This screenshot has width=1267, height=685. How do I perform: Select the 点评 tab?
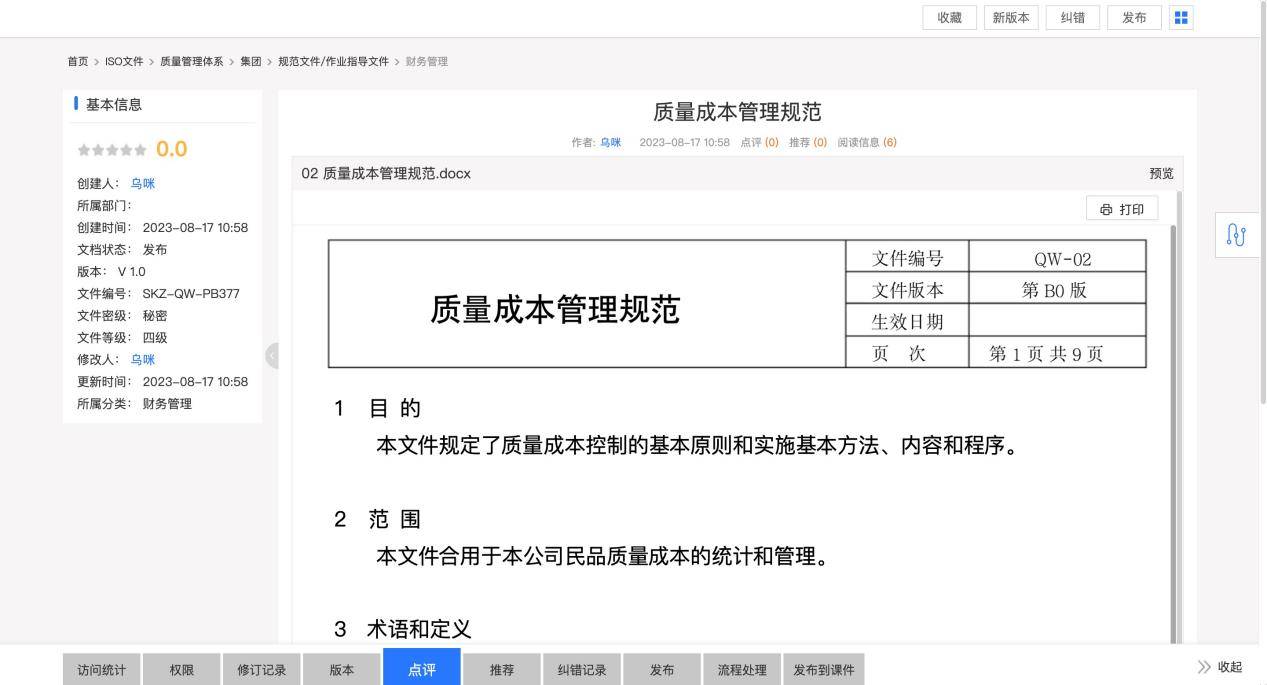(x=422, y=667)
